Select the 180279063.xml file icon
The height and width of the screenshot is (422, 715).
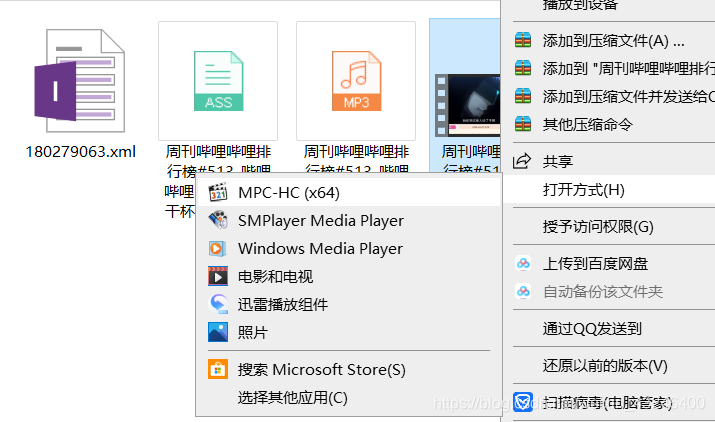pos(80,81)
